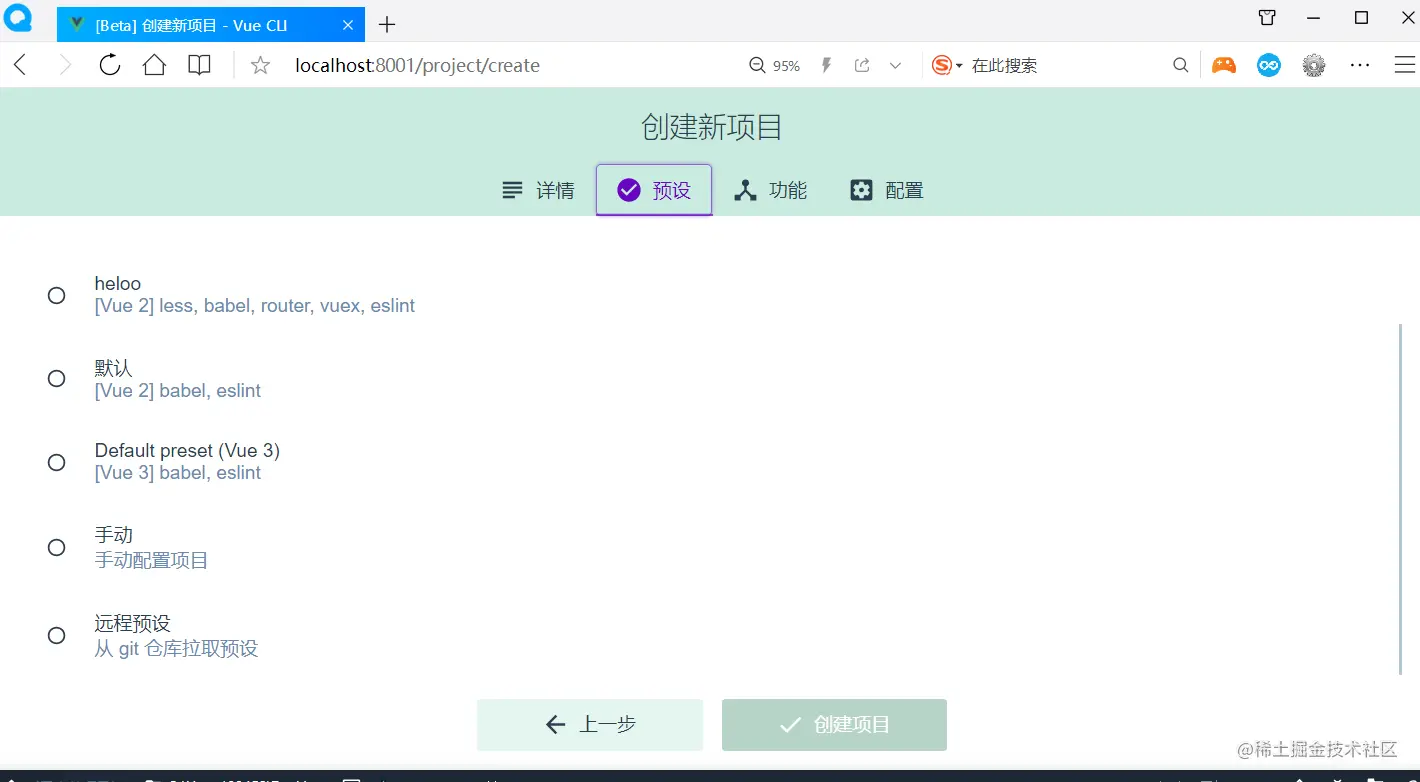This screenshot has width=1420, height=782.
Task: Click 'Default preset (Vue 3)' label text
Action: tap(187, 451)
